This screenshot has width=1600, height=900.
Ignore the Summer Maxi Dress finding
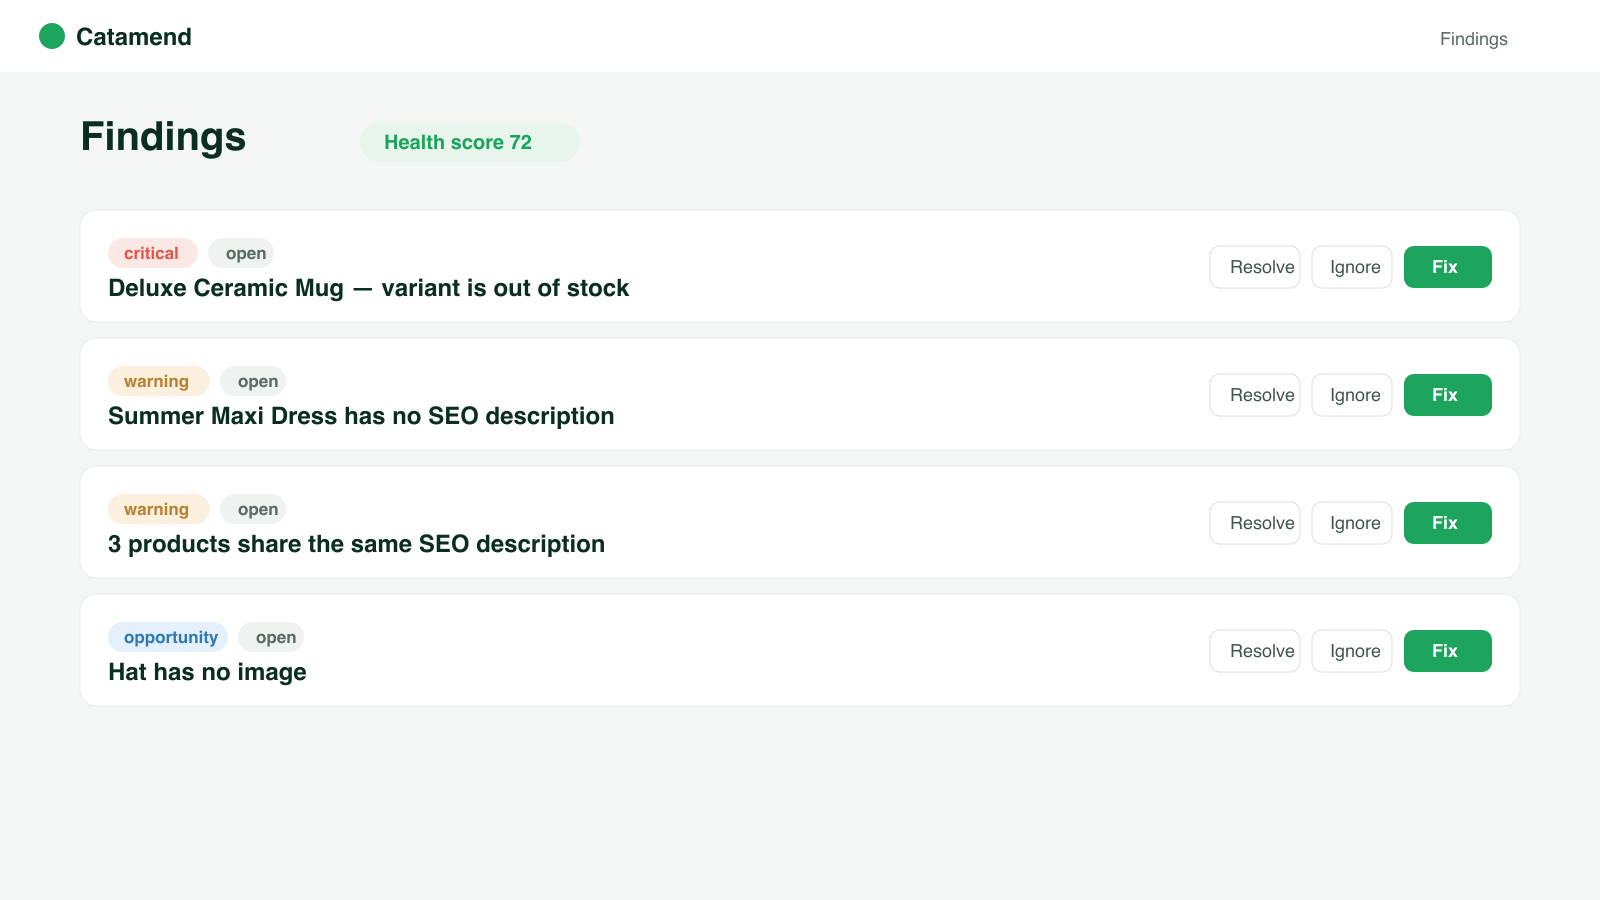(1352, 395)
